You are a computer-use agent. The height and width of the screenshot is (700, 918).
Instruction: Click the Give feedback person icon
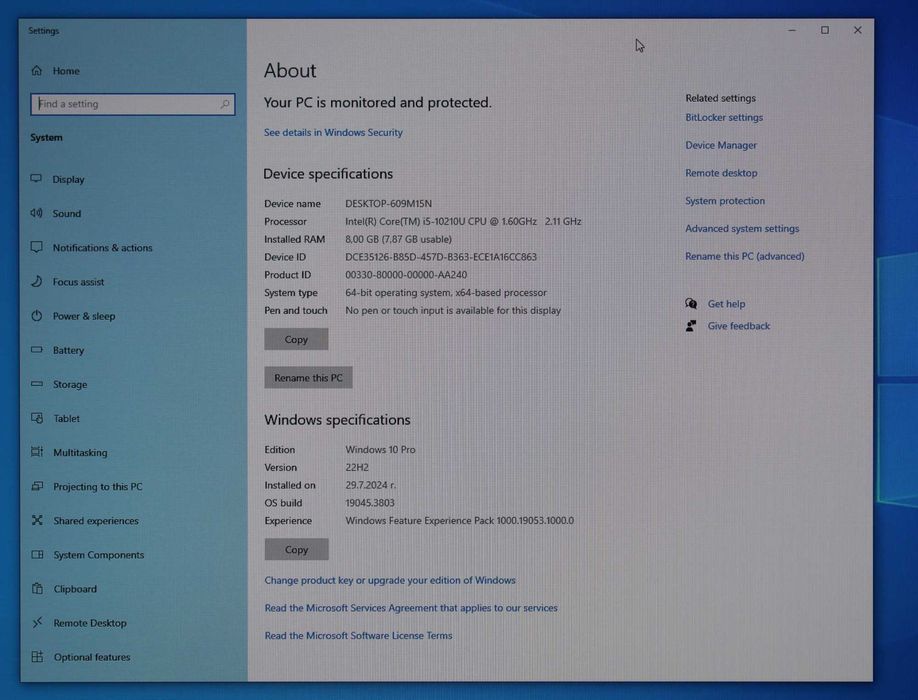point(691,325)
